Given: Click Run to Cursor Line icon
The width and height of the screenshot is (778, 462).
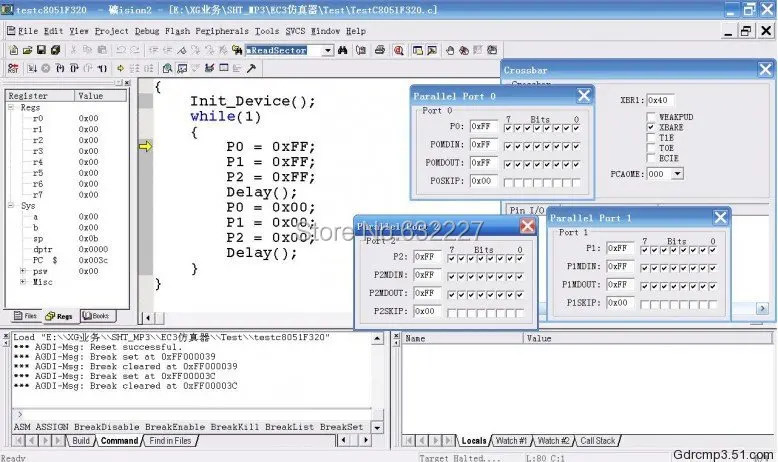Looking at the screenshot, I should (x=102, y=68).
